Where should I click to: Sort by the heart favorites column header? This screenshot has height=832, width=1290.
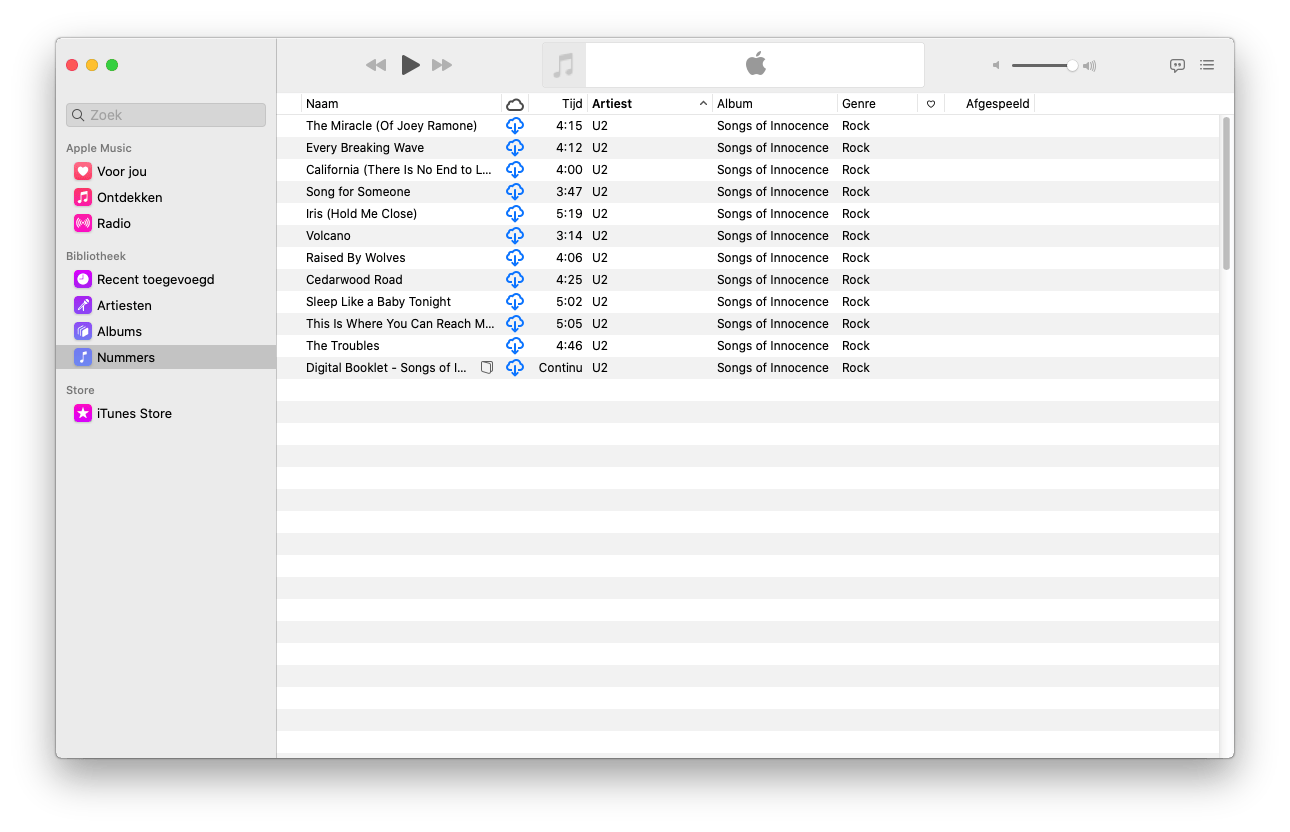click(931, 104)
